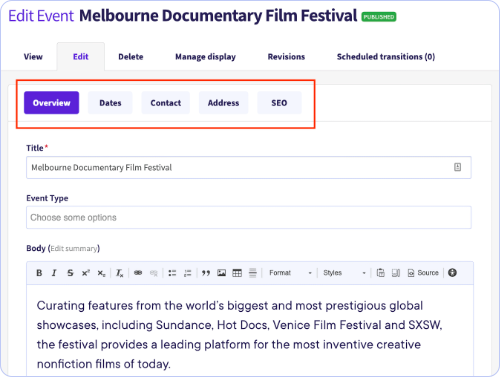The image size is (500, 377).
Task: Insert an image via toolbar icon
Action: (221, 273)
